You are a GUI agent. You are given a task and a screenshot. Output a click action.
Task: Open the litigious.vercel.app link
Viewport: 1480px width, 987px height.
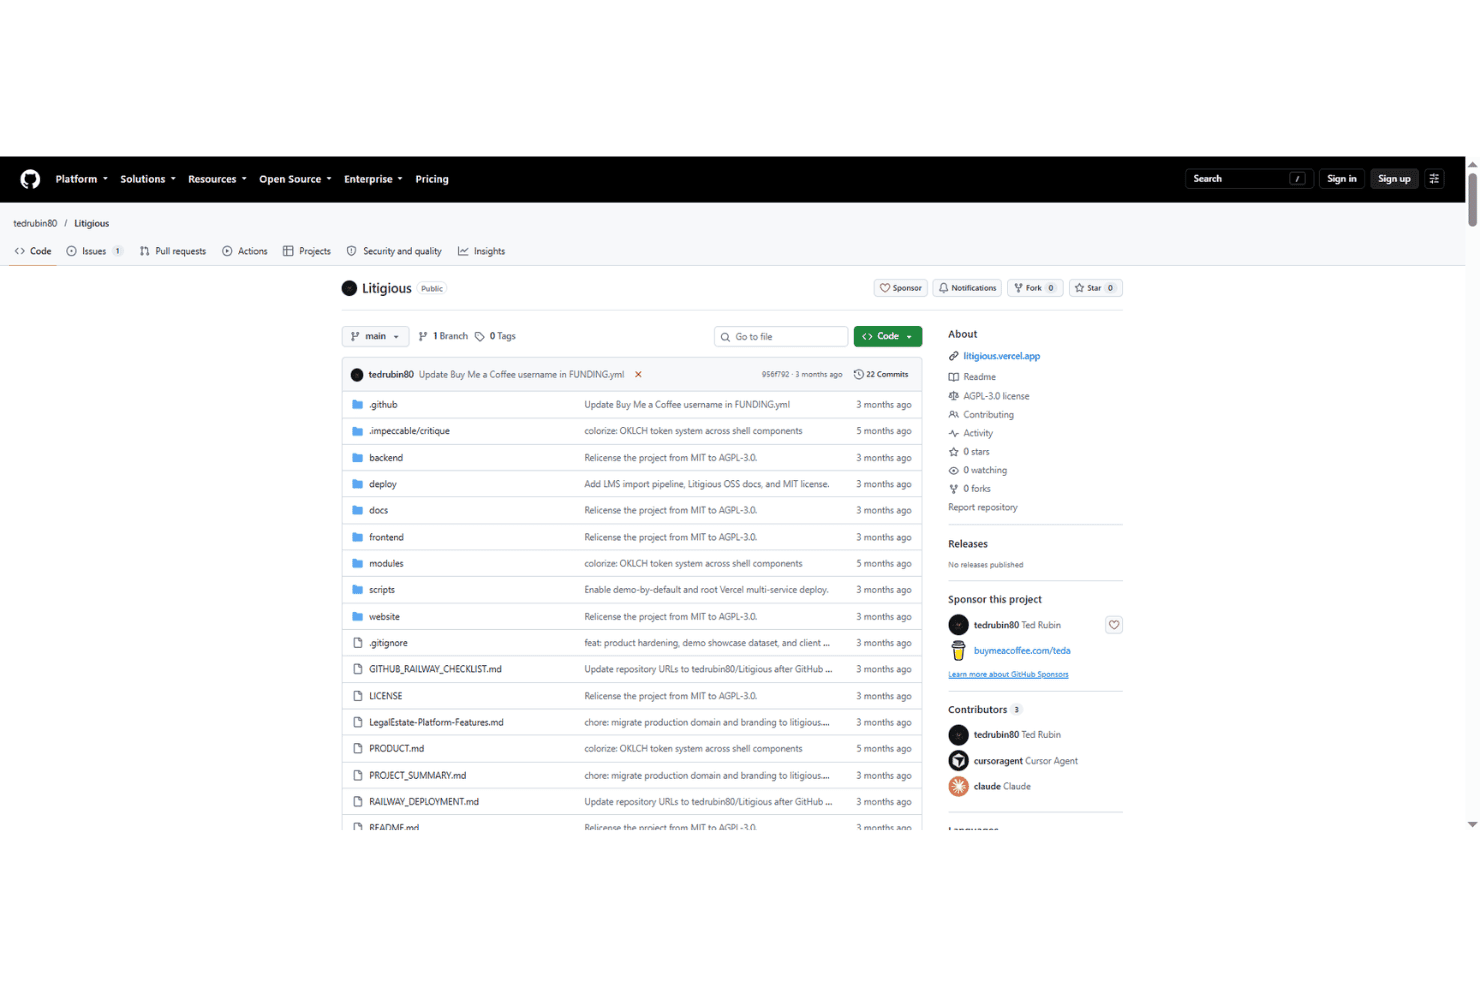1001,357
